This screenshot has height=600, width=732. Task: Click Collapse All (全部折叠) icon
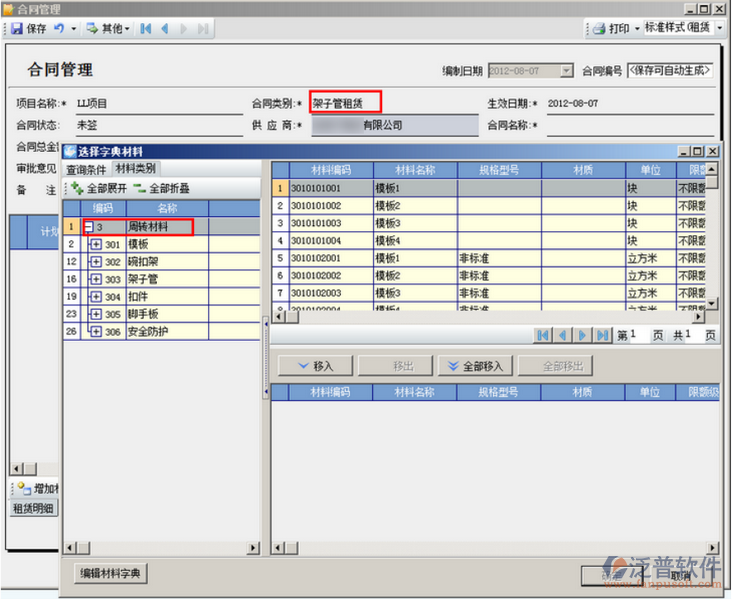tap(140, 188)
